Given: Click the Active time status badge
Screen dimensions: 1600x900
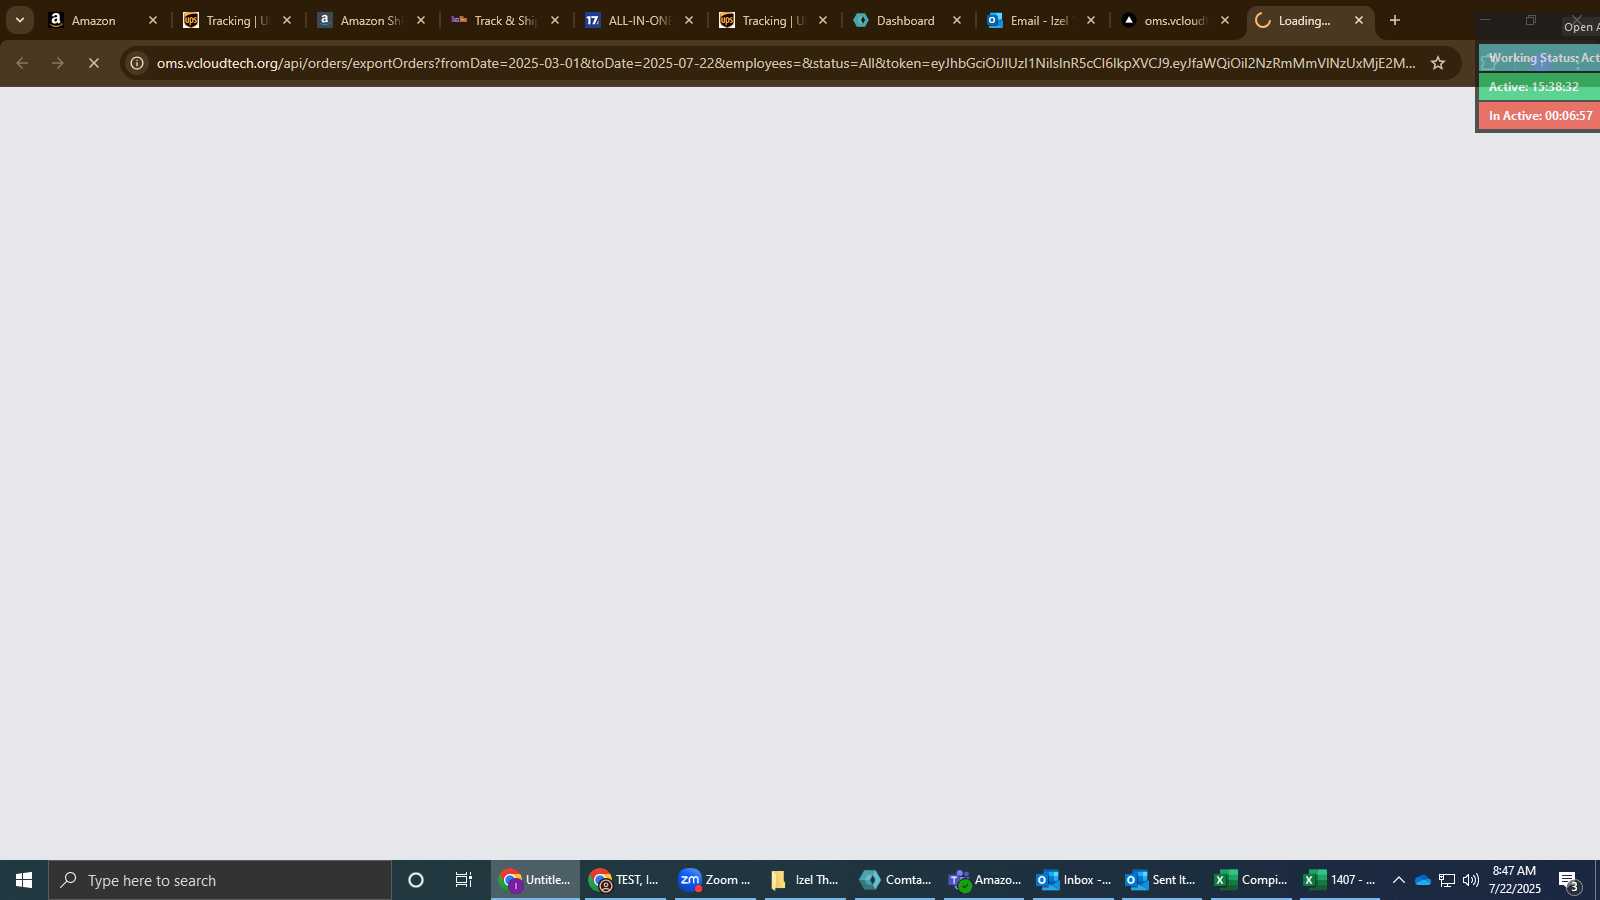Looking at the screenshot, I should click(1540, 87).
